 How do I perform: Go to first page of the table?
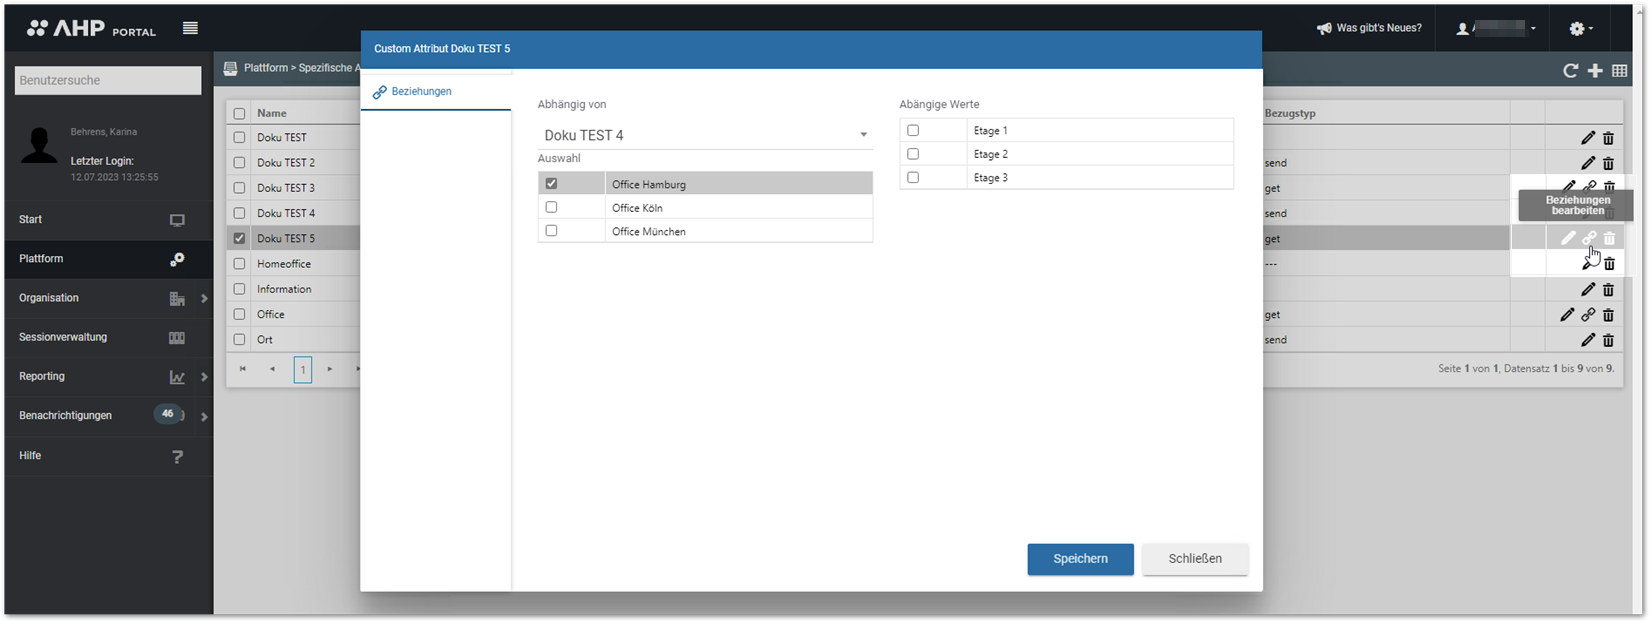click(242, 369)
